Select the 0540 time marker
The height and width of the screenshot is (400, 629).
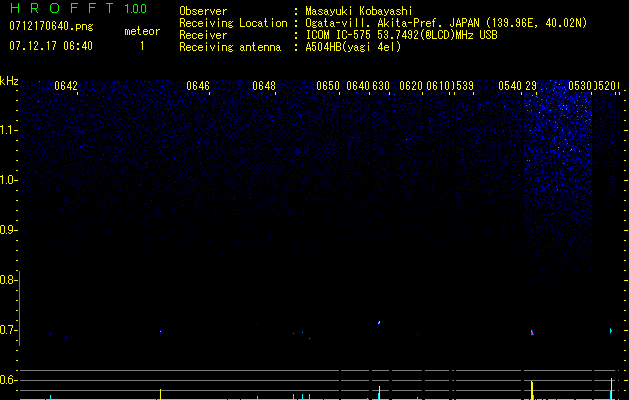pyautogui.click(x=510, y=86)
